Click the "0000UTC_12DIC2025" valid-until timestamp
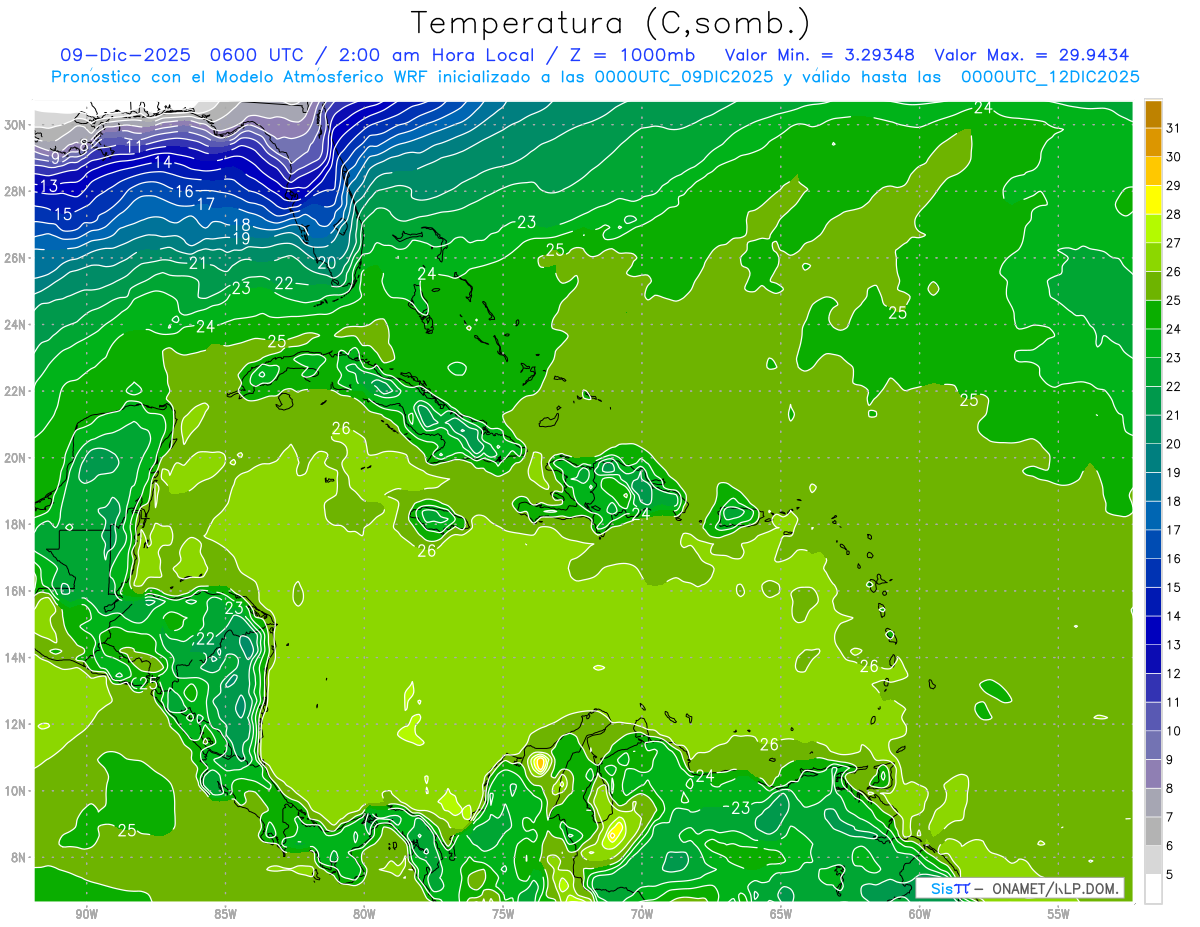This screenshot has width=1200, height=927. 1050,77
